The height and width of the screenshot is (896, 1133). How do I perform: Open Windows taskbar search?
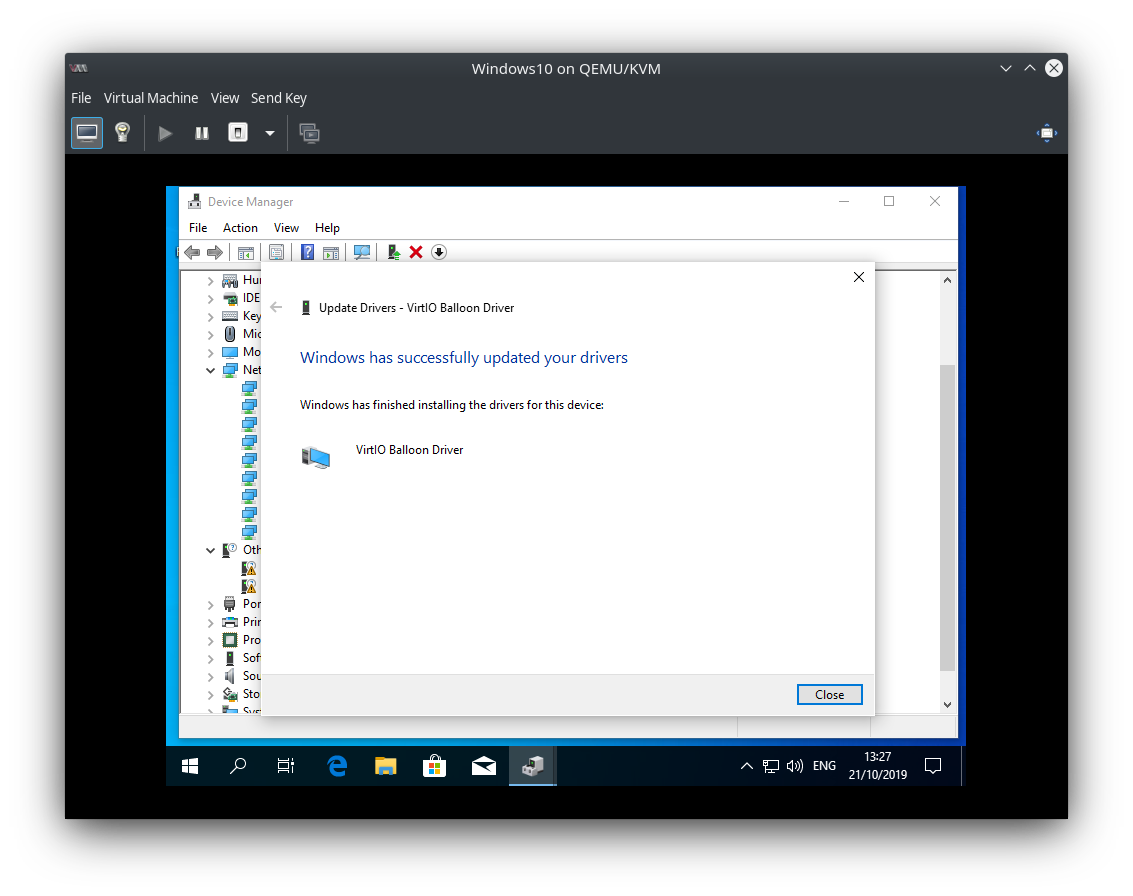point(238,766)
